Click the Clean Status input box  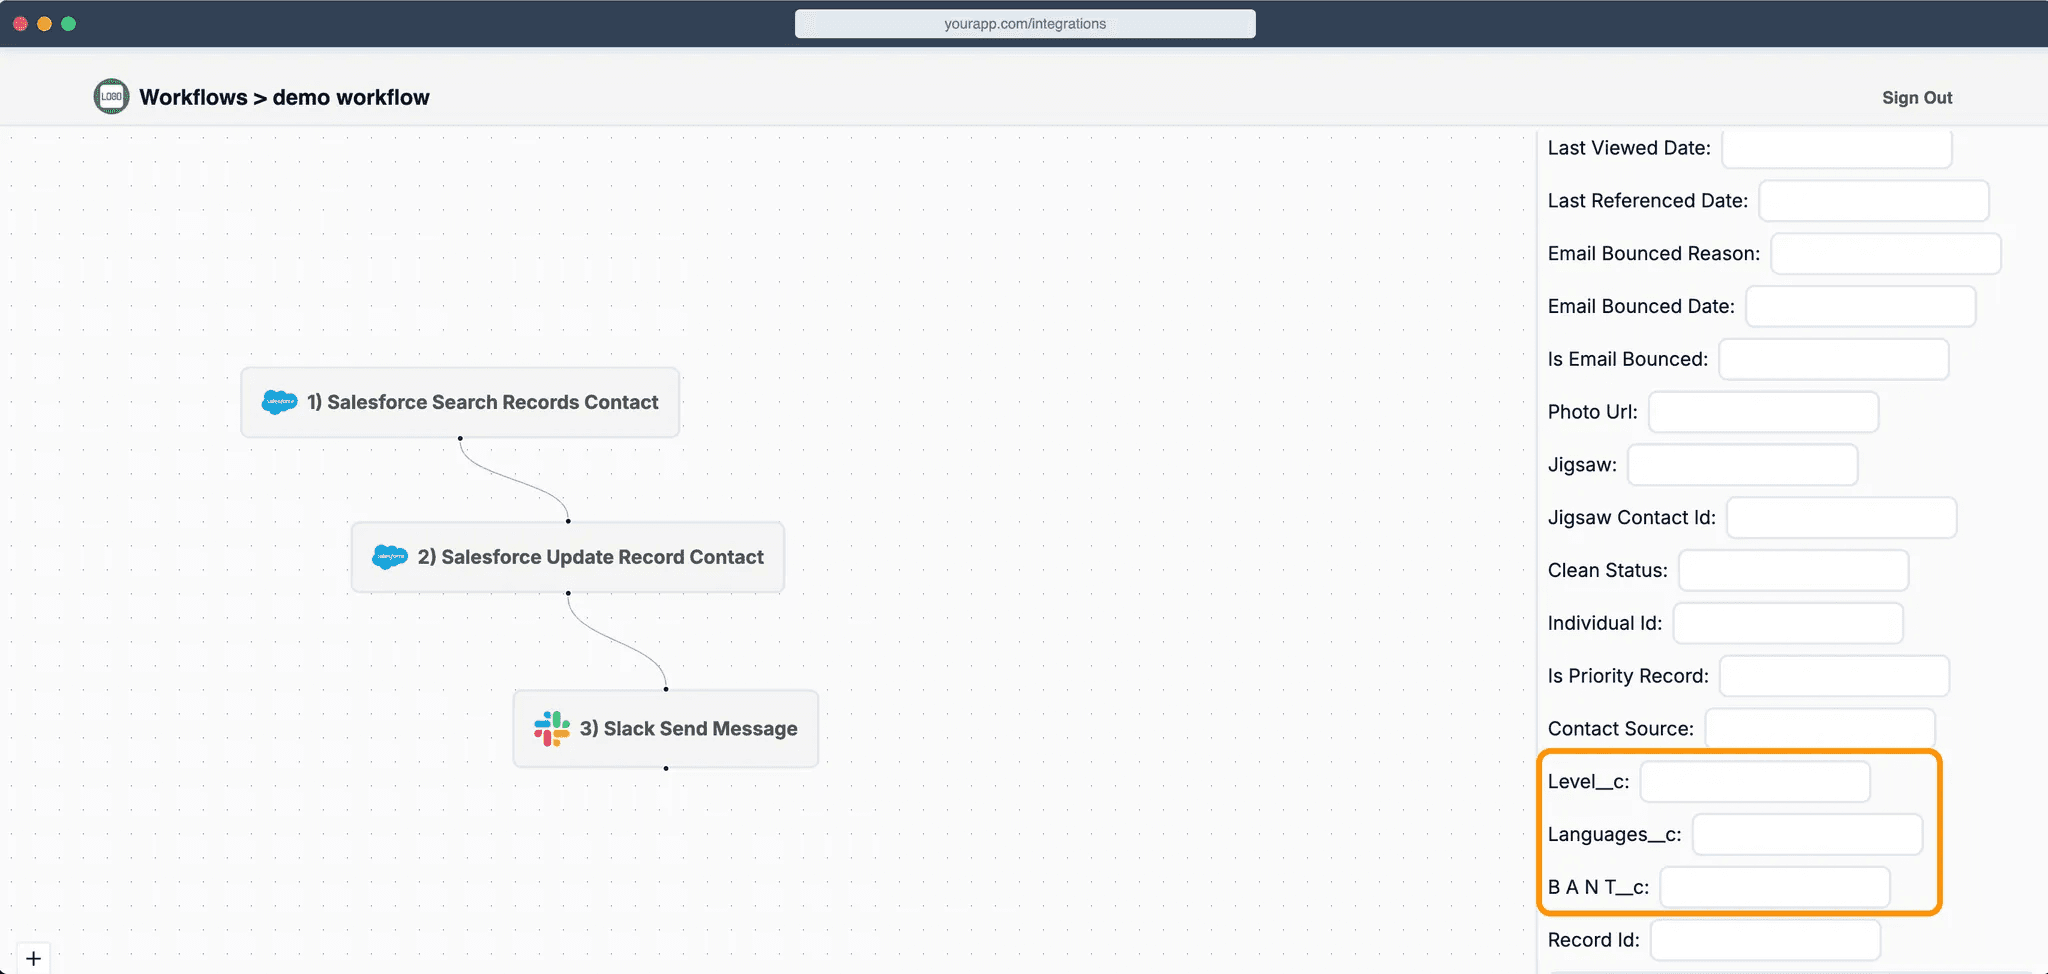(1793, 571)
